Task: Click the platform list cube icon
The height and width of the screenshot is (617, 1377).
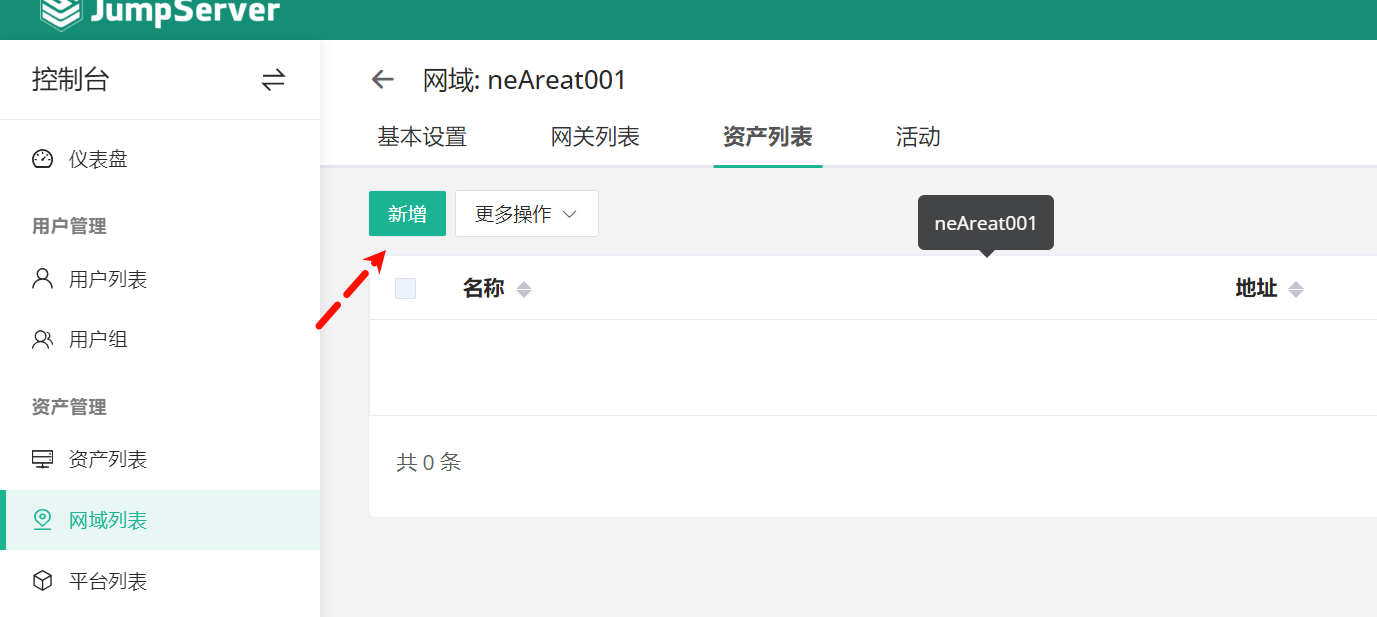Action: 42,581
